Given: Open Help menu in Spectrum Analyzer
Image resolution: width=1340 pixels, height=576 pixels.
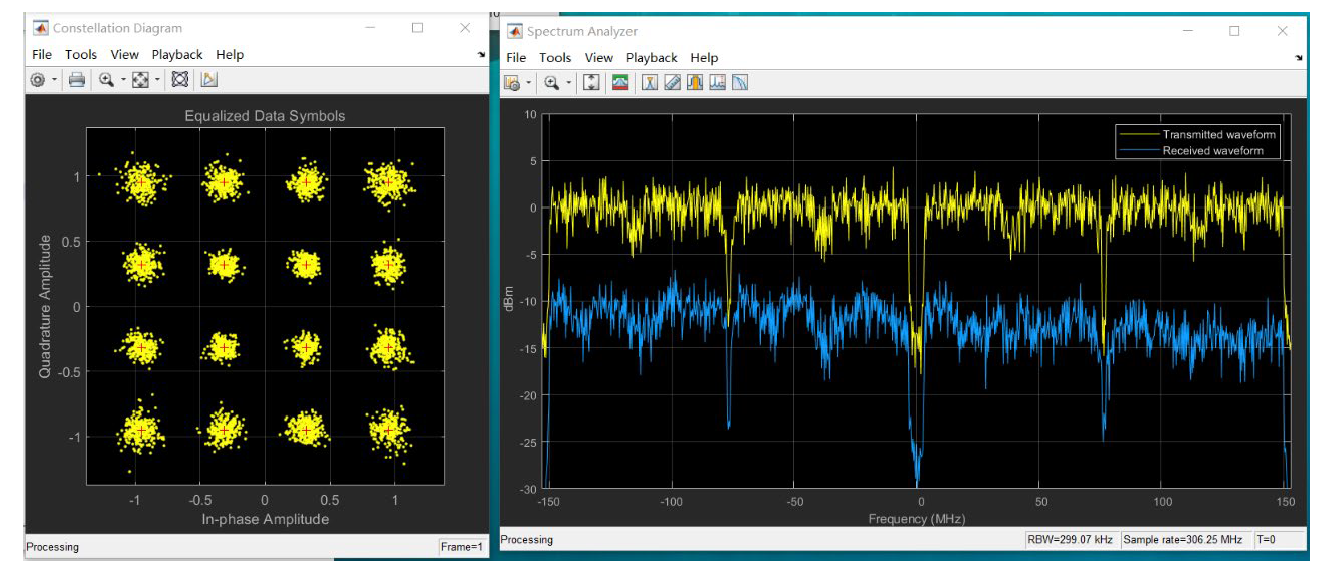Looking at the screenshot, I should [704, 58].
